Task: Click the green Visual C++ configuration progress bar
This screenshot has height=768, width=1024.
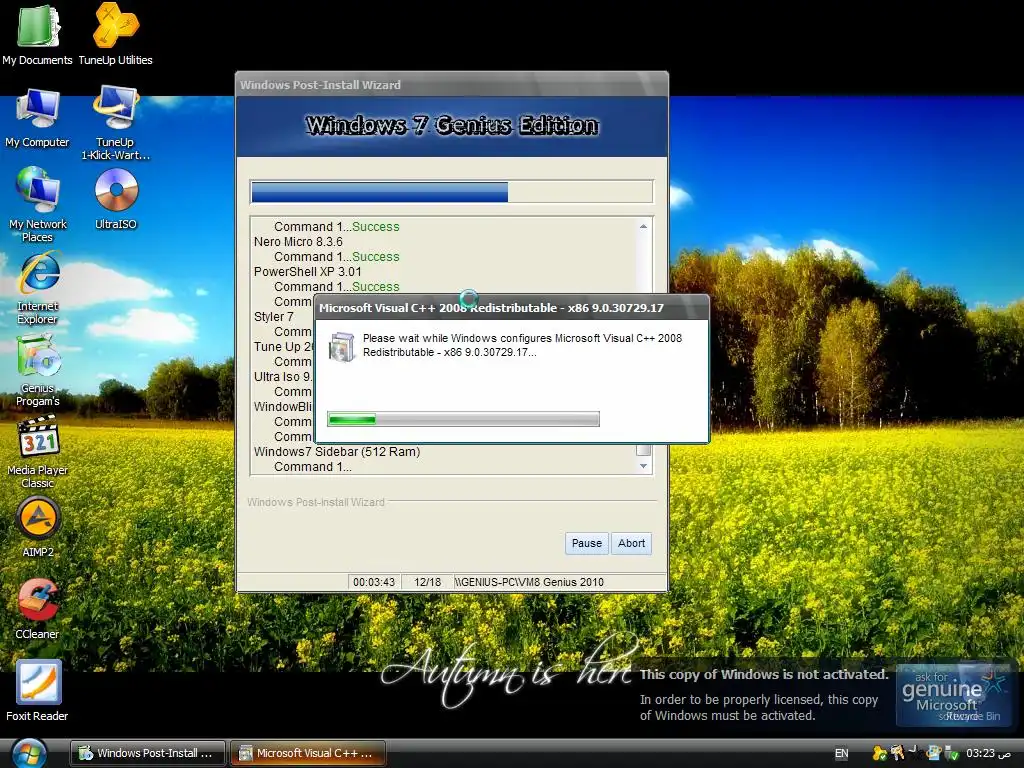Action: pos(463,419)
